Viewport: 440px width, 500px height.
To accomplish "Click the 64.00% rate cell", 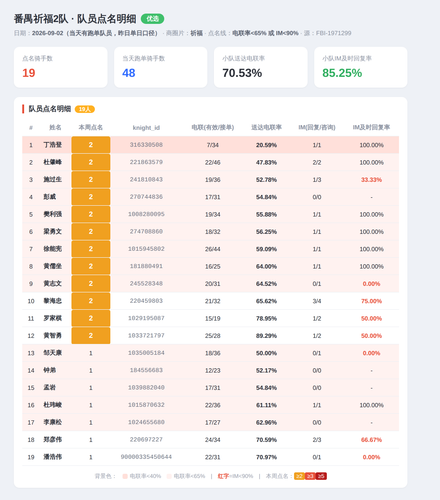I will point(266,266).
